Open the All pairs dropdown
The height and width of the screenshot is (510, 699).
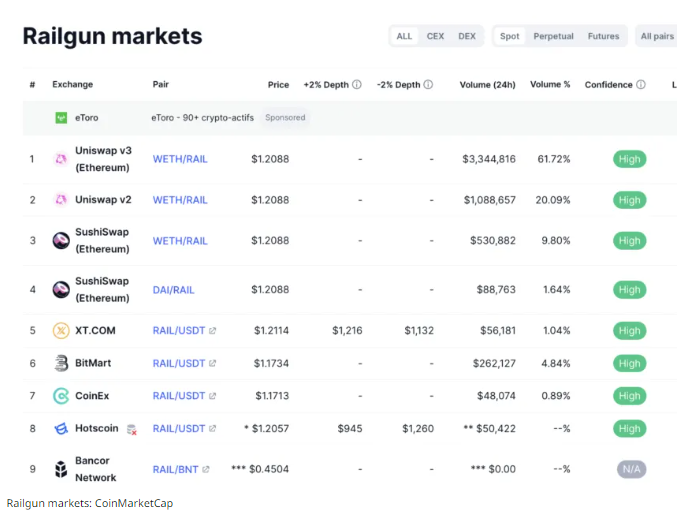(657, 36)
